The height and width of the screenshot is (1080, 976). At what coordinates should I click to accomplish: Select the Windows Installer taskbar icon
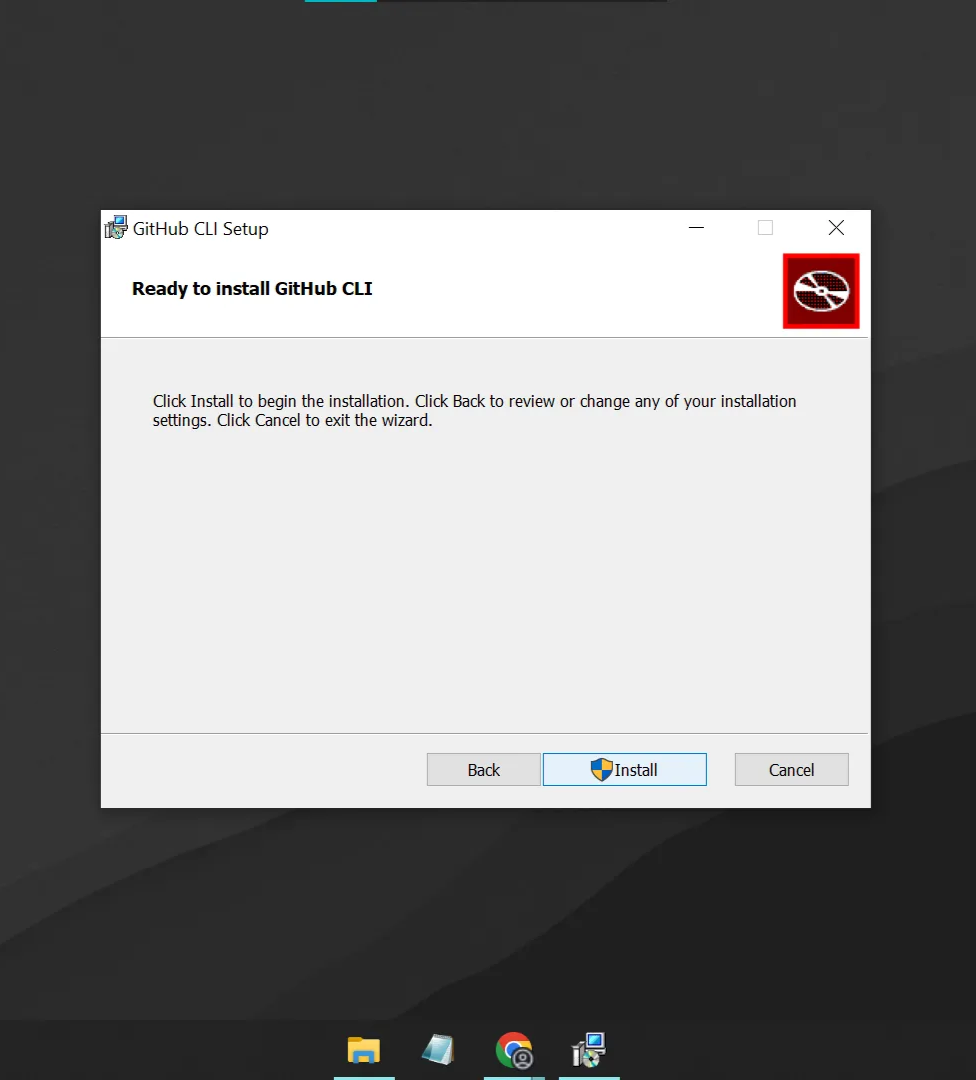(x=589, y=1050)
